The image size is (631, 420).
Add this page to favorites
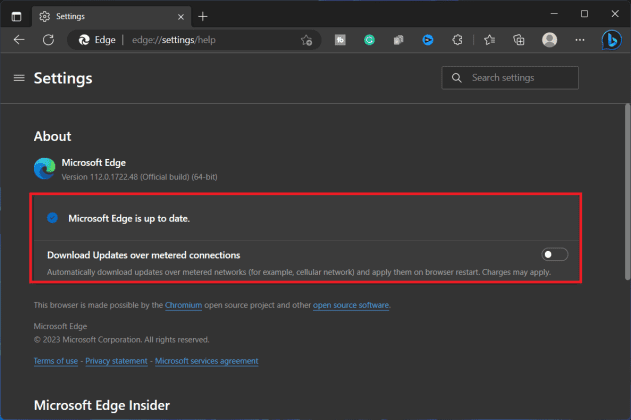point(307,40)
